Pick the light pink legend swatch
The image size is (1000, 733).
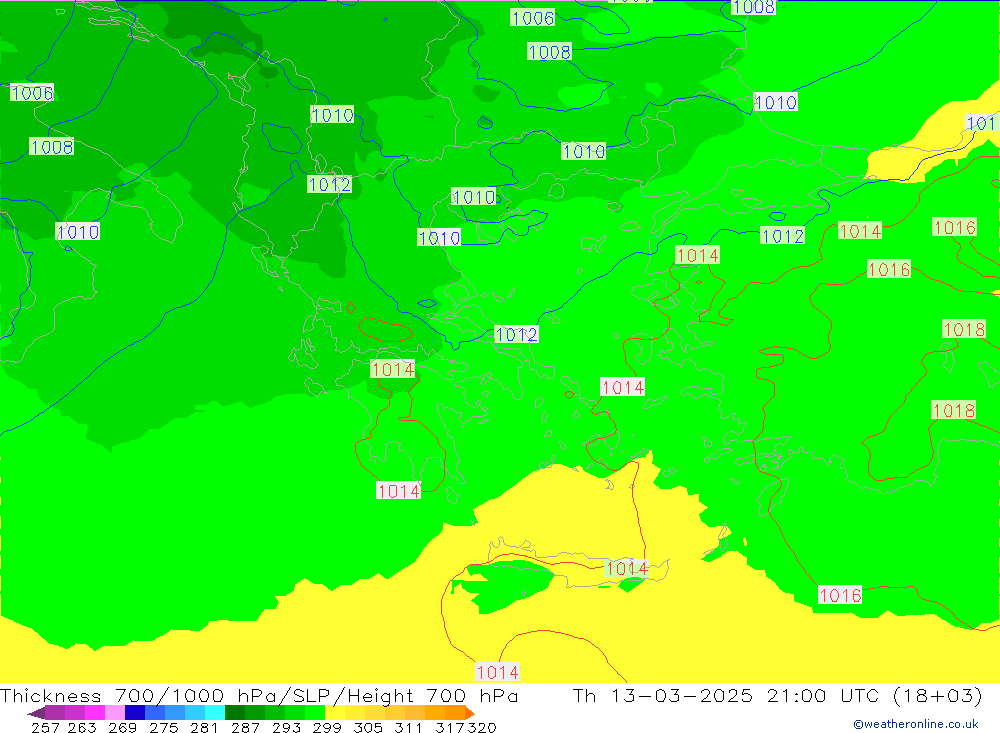point(115,713)
